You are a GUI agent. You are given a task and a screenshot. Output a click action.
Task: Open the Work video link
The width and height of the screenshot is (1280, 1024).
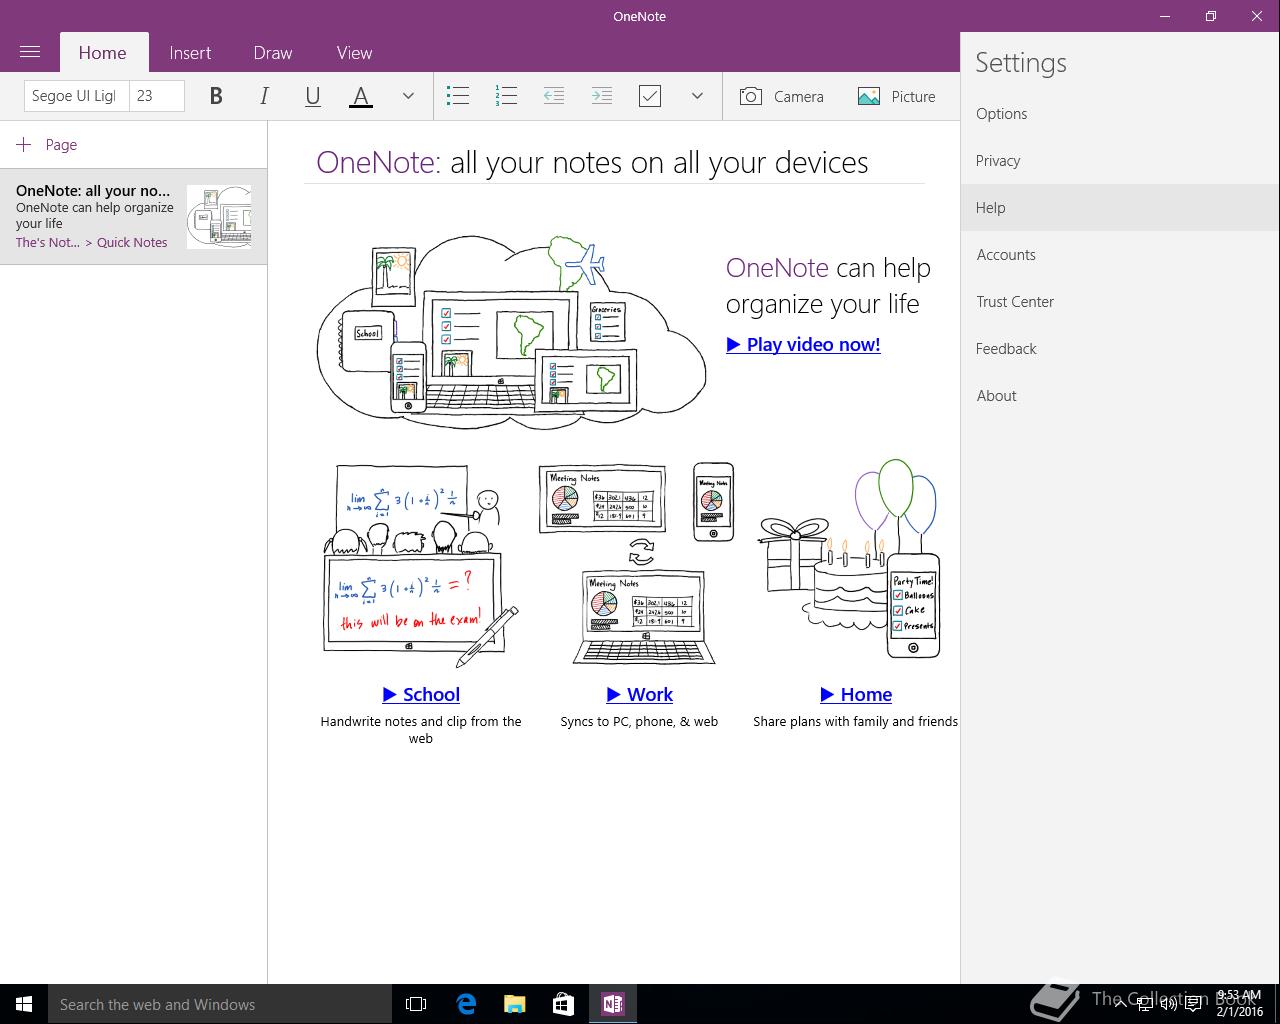[639, 694]
